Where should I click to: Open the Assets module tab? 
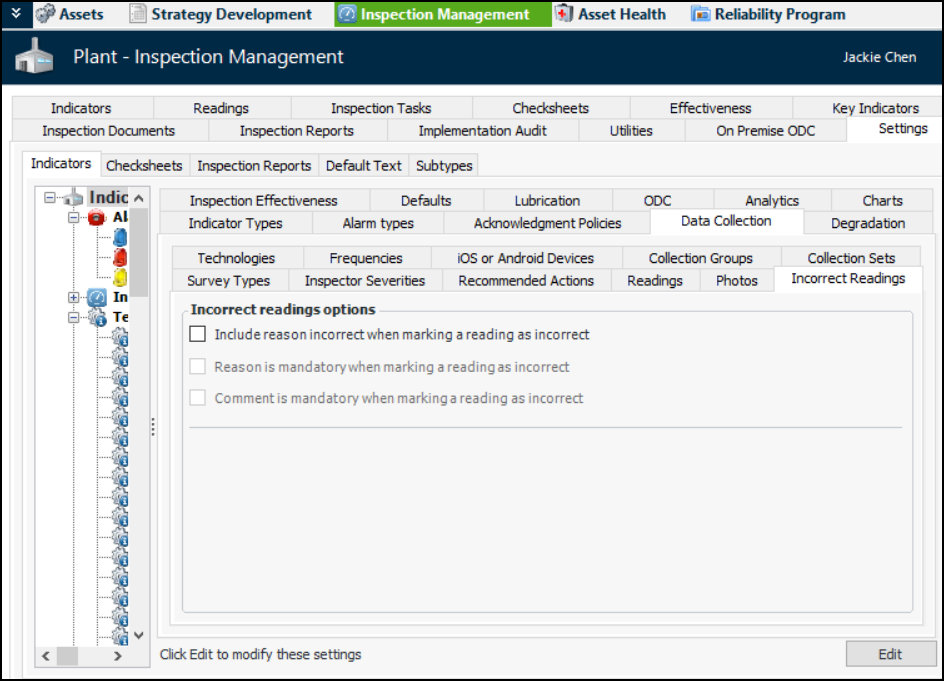(69, 14)
